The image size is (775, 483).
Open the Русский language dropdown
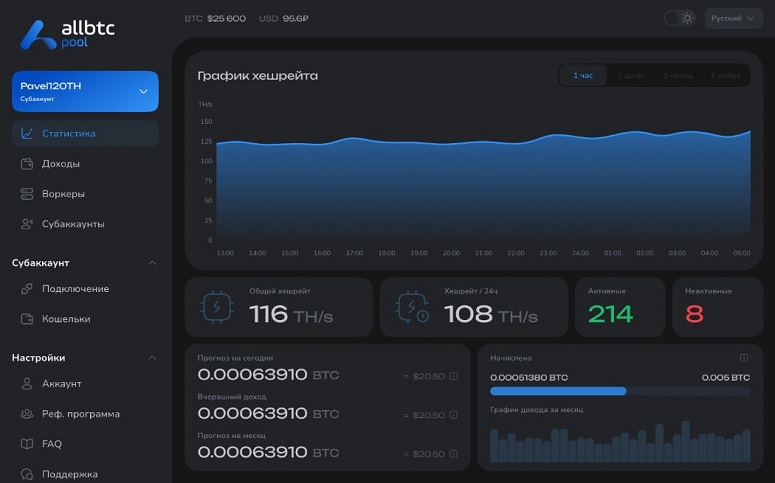click(x=733, y=18)
